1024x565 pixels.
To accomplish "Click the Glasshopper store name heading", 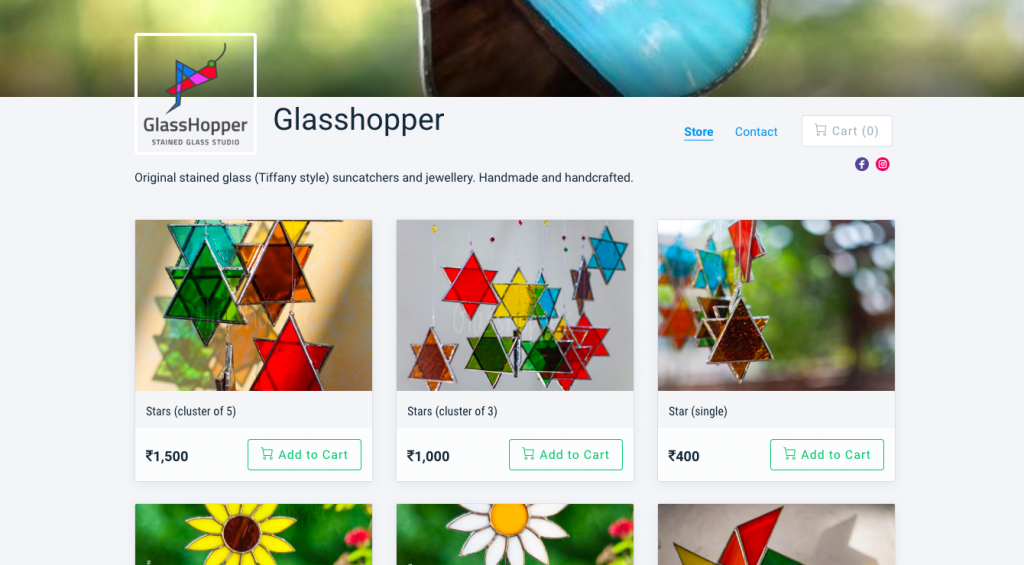I will click(x=358, y=120).
